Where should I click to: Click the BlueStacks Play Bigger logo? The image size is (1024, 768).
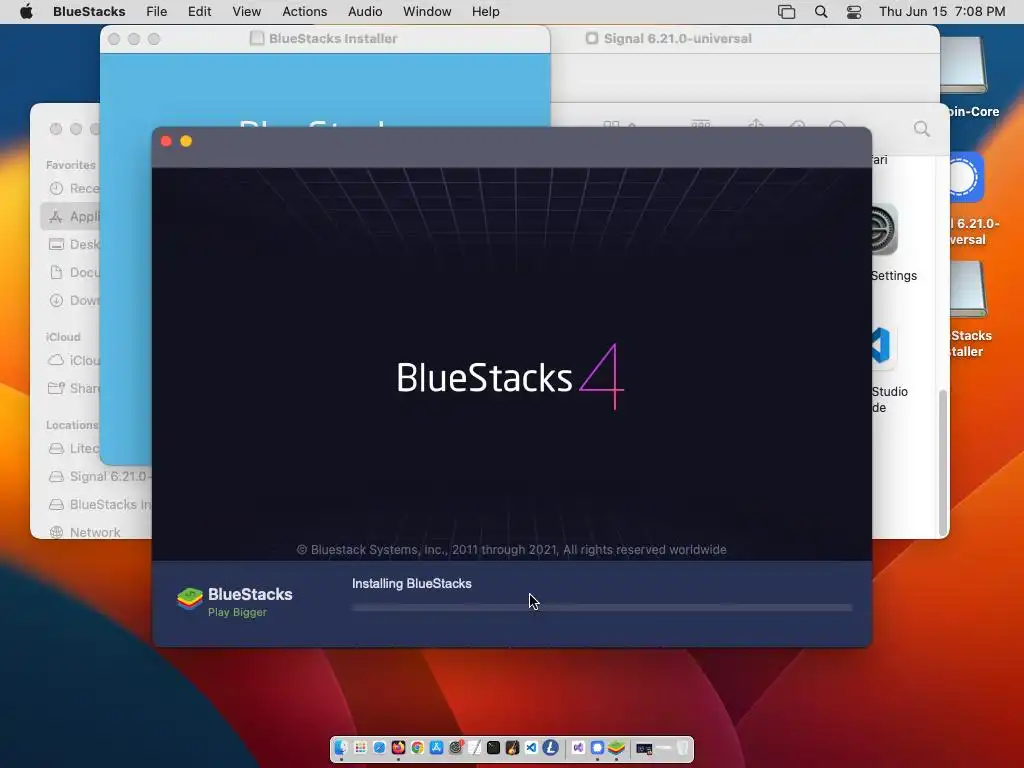[234, 601]
